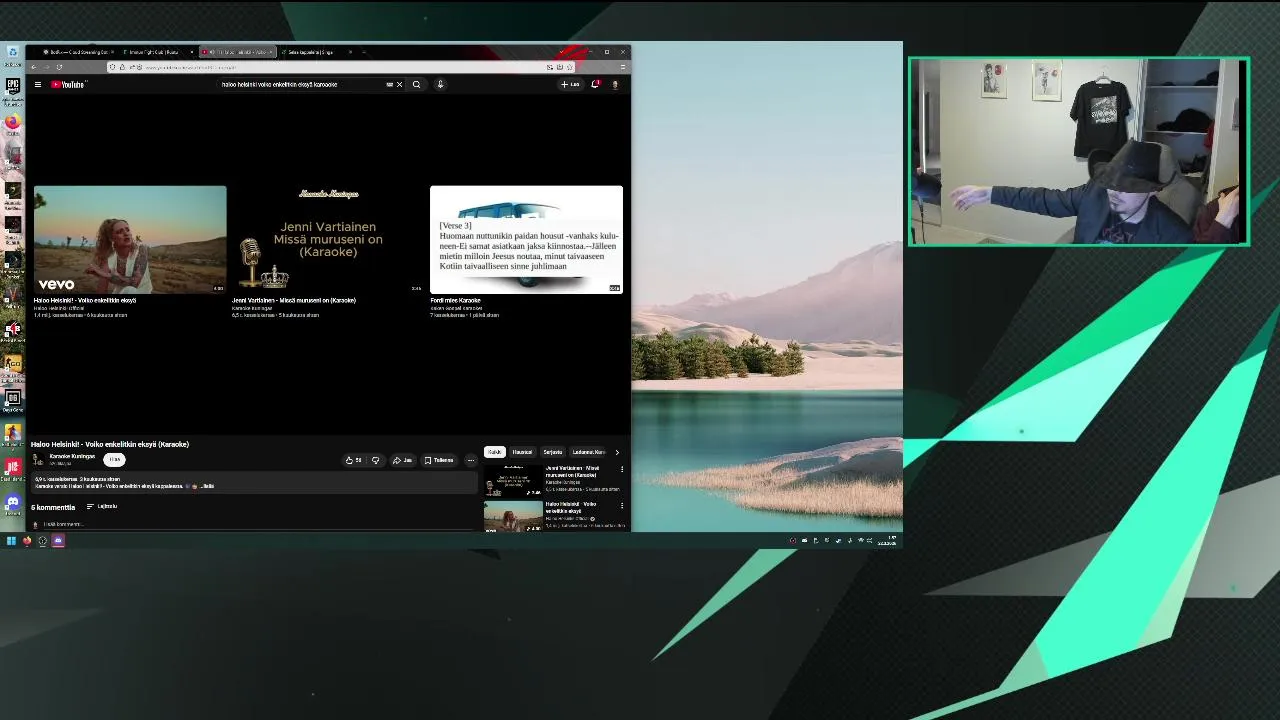1280x720 pixels.
Task: Select the Ladannut: Karaoke filter chip
Action: 589,452
